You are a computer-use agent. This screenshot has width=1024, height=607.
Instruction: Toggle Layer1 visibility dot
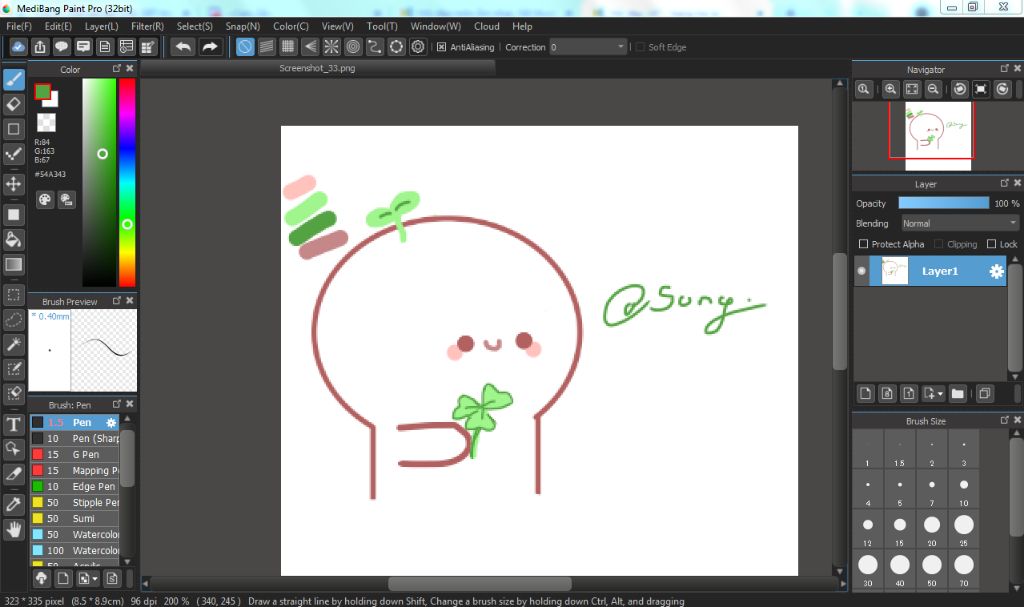(861, 271)
